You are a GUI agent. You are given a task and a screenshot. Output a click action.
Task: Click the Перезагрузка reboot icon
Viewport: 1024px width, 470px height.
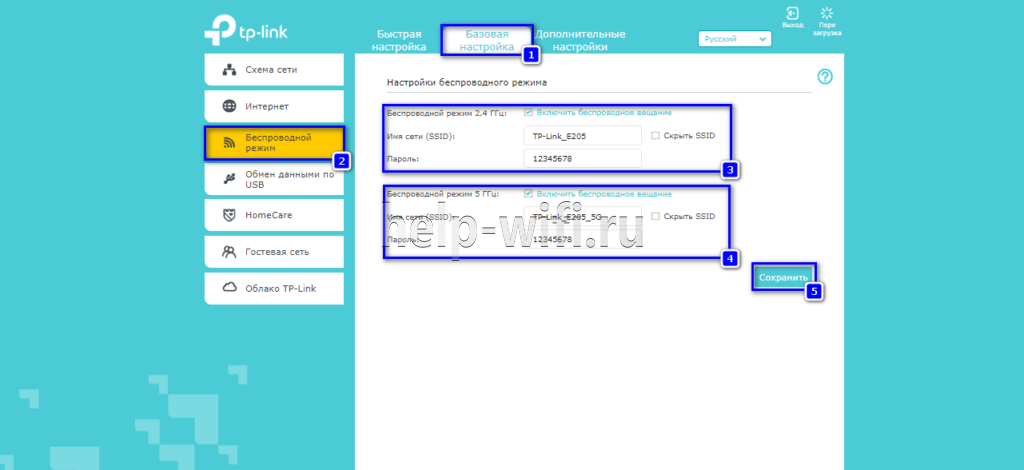(x=826, y=14)
